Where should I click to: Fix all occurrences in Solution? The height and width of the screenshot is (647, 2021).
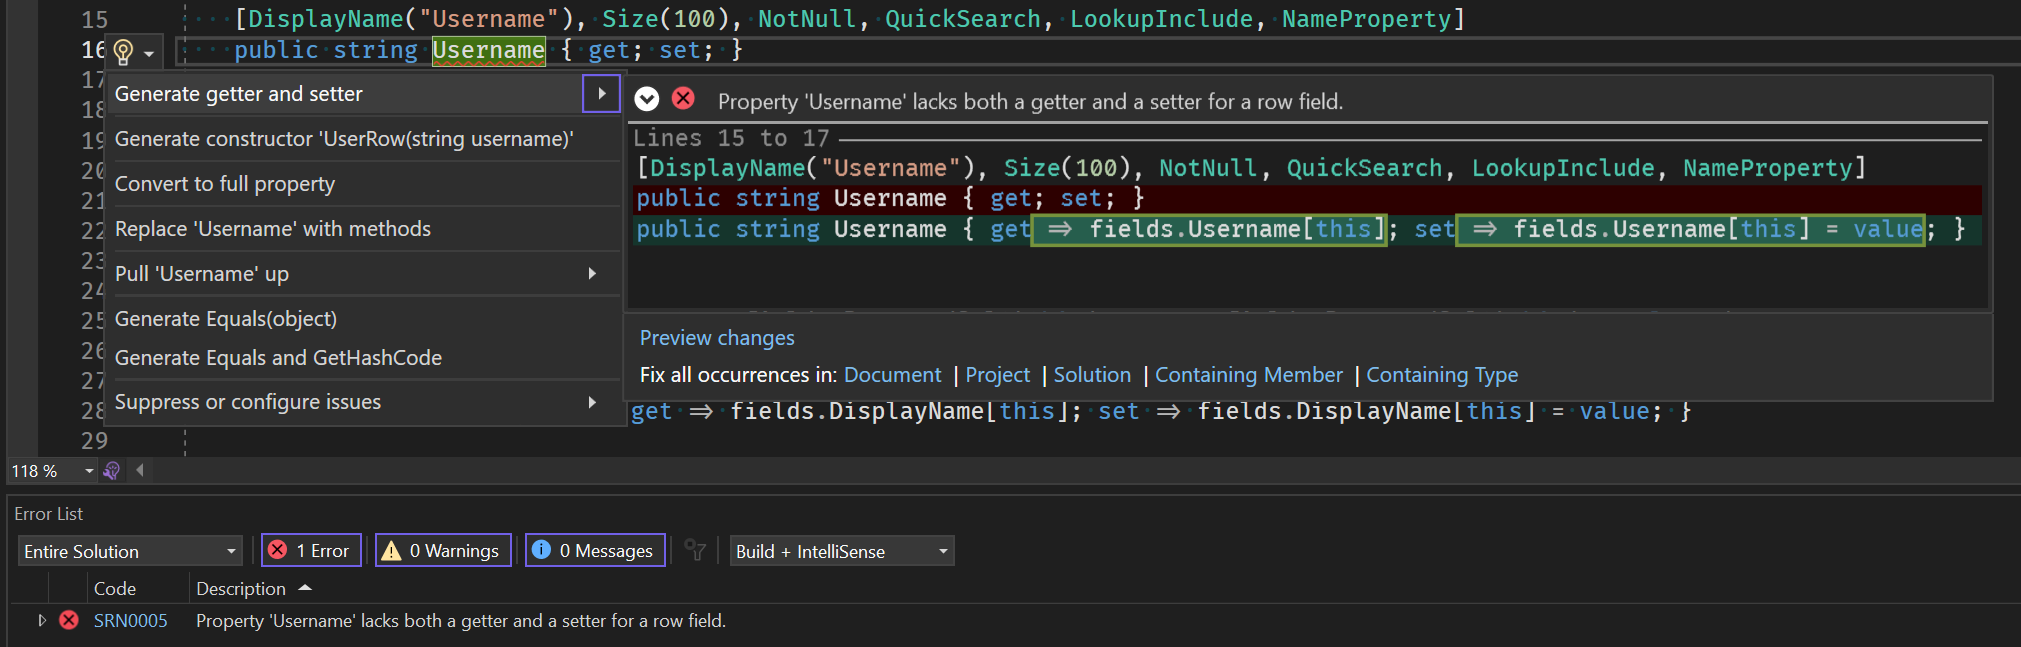(1092, 375)
